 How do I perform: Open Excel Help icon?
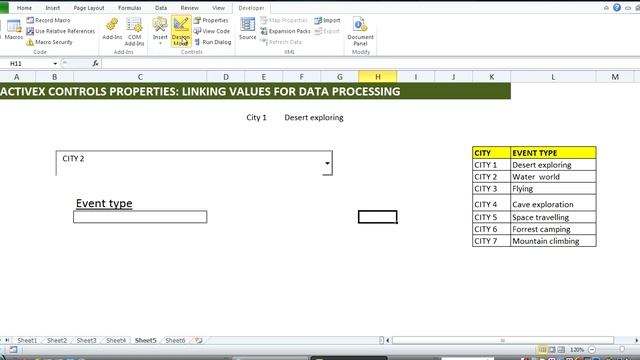(617, 7)
